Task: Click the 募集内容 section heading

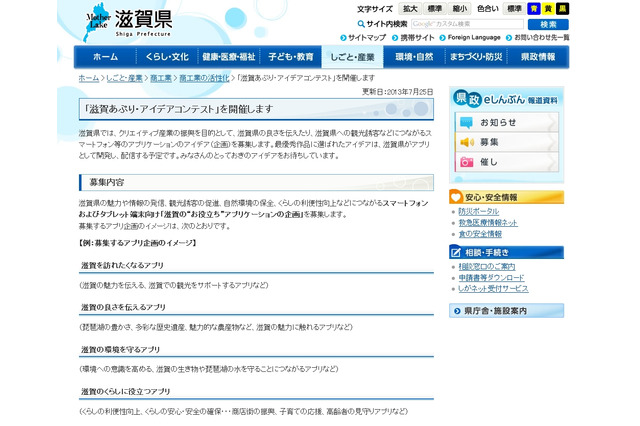Action: [256, 182]
